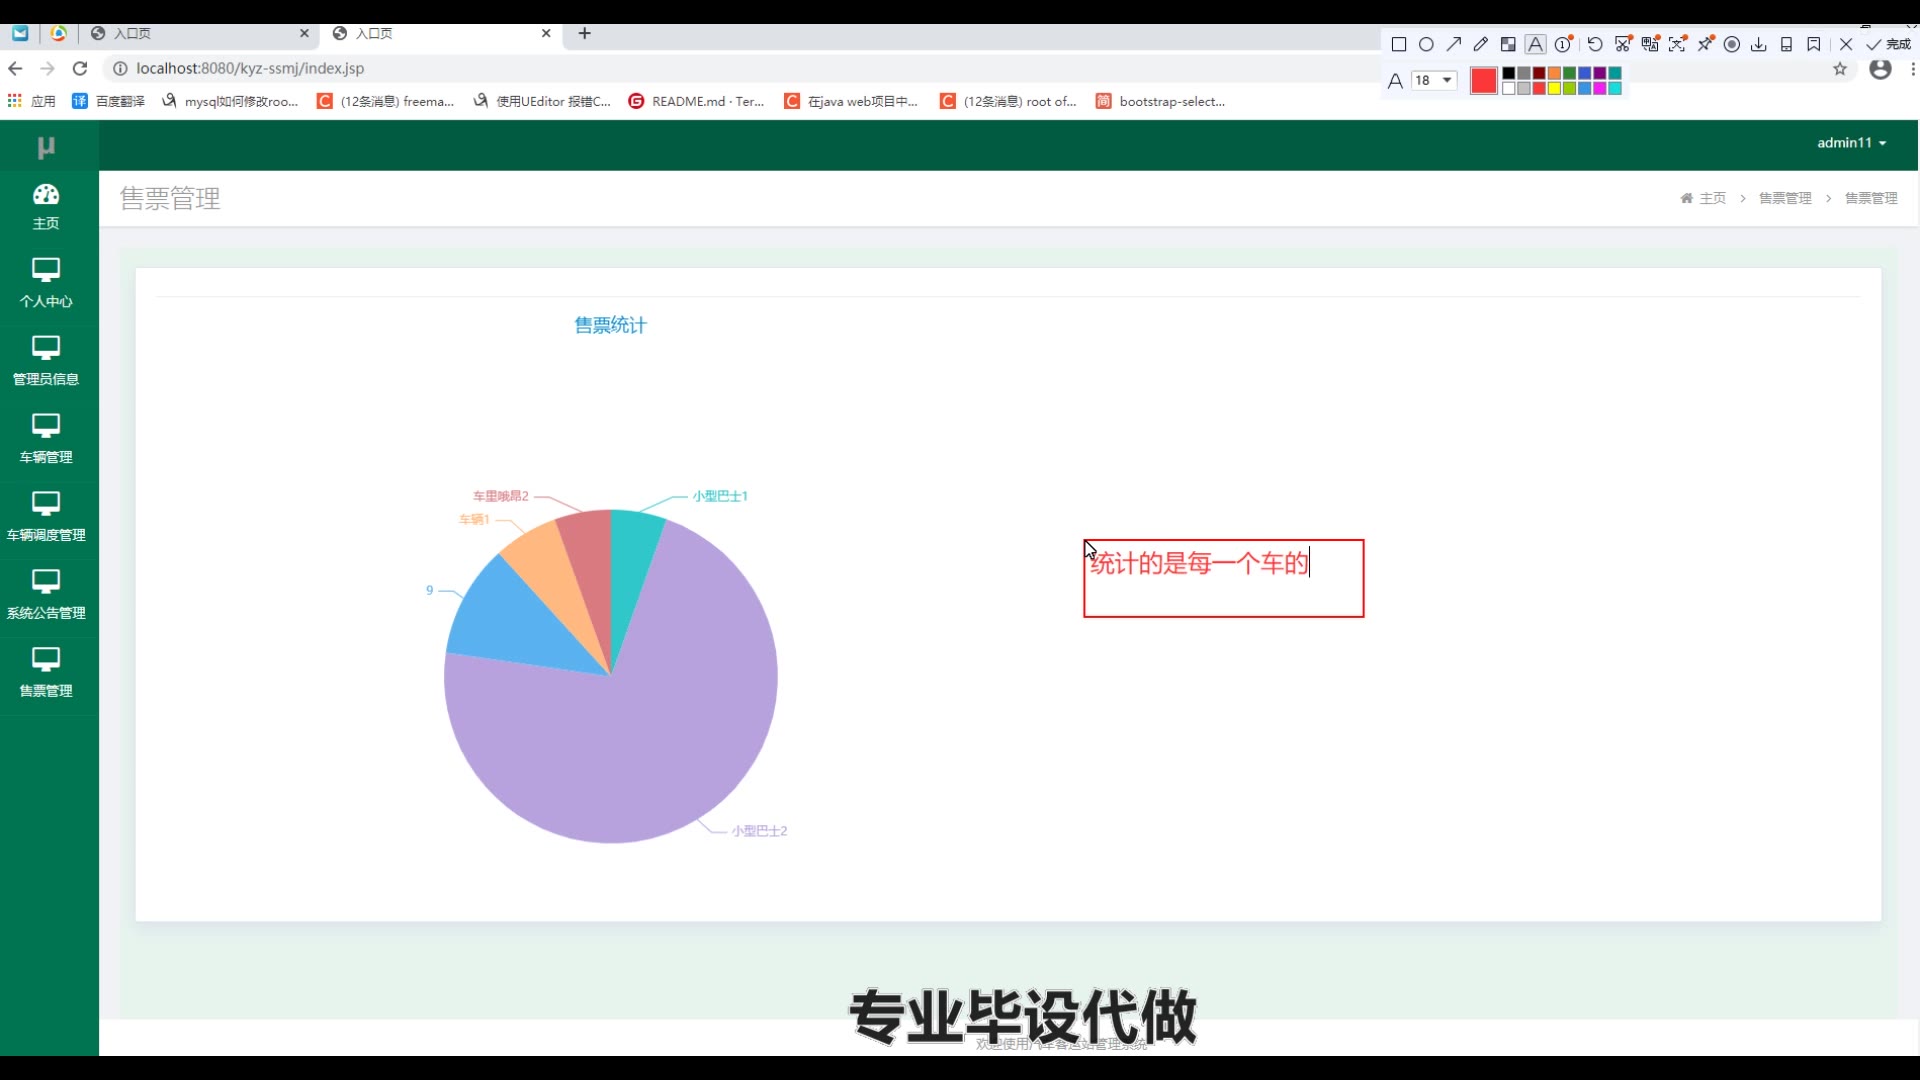Viewport: 1920px width, 1080px height.
Task: Click the undo annotation icon
Action: tap(1595, 44)
